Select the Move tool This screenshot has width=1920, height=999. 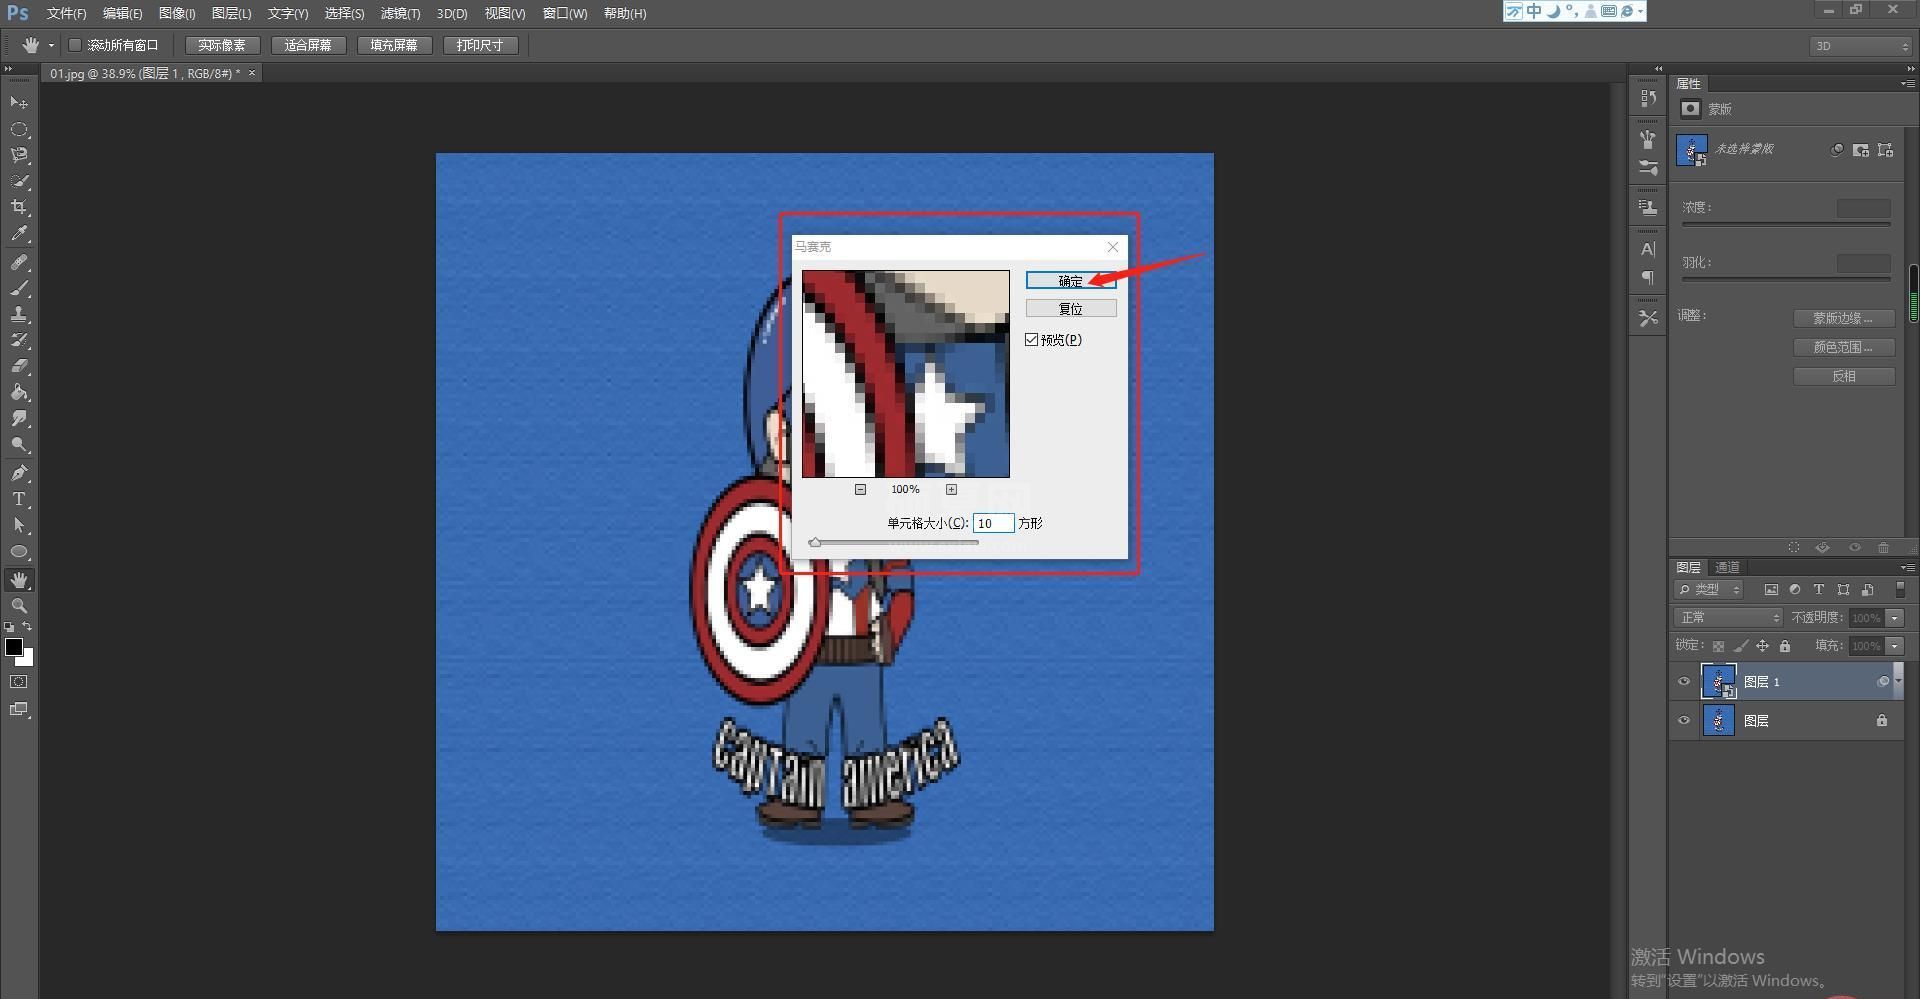[19, 103]
